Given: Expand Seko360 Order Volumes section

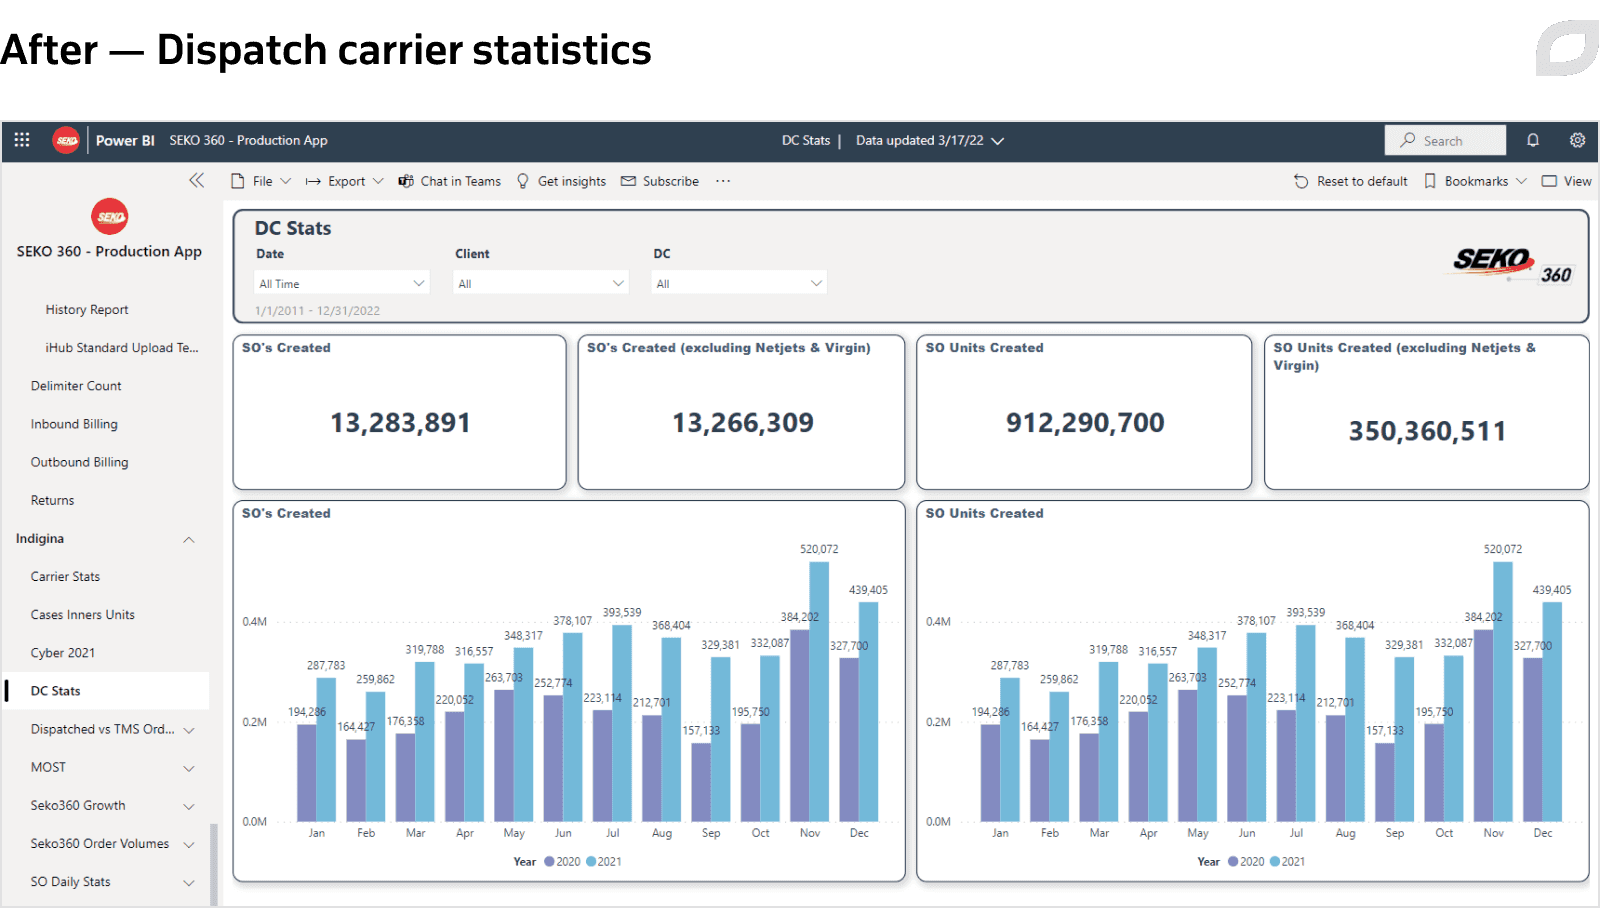Looking at the screenshot, I should [x=188, y=844].
